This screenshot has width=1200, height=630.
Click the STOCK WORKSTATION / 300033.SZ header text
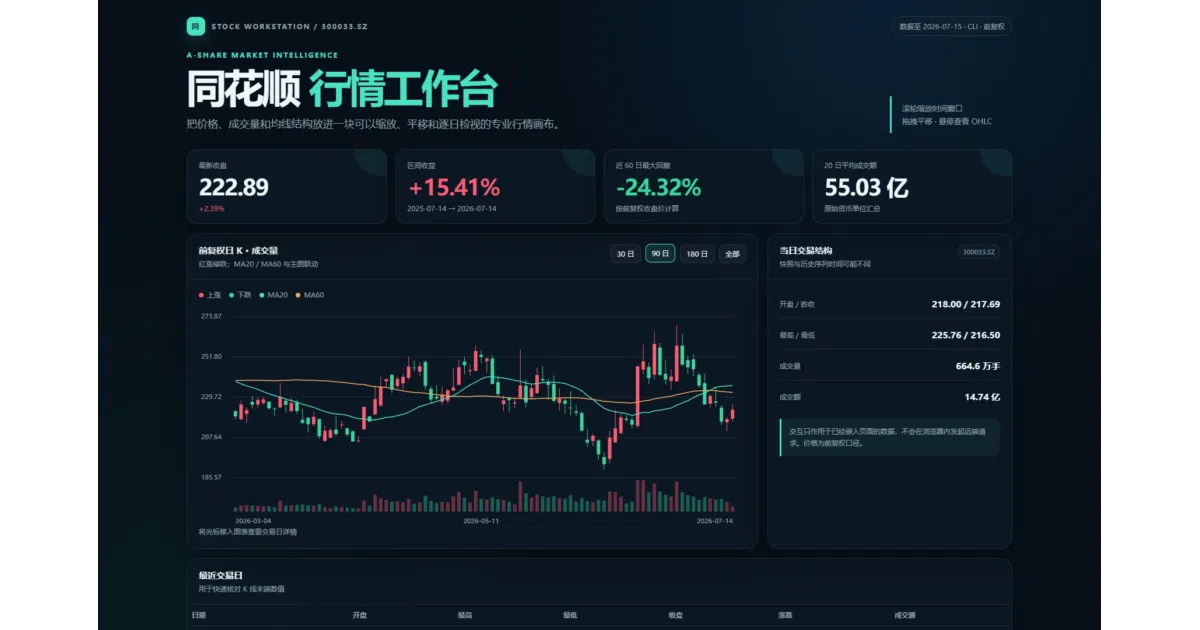point(290,26)
